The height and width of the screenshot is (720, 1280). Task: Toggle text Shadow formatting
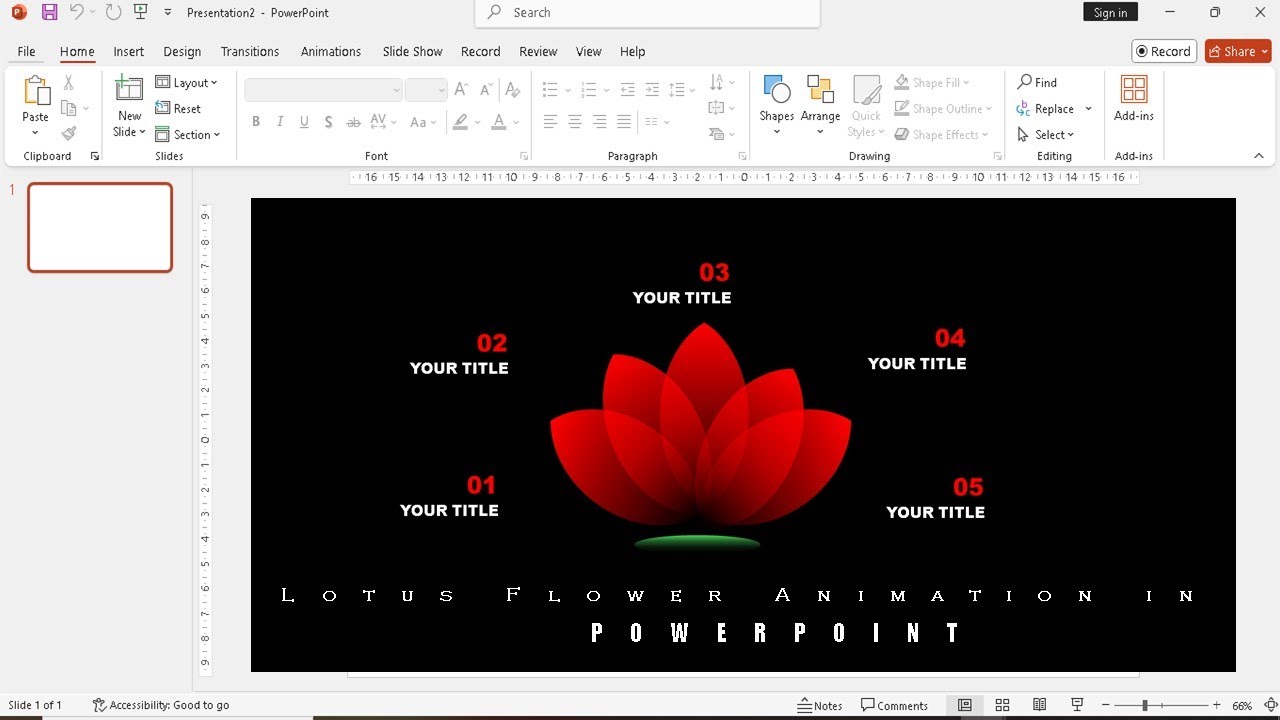point(328,122)
